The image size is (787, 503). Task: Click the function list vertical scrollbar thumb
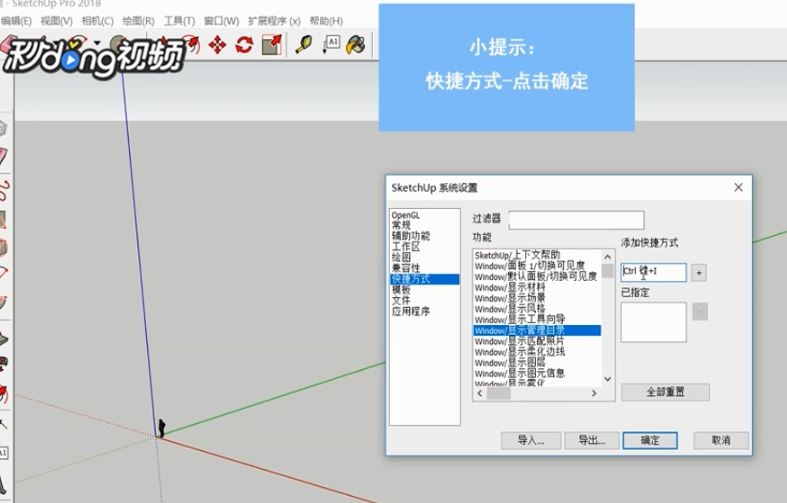tap(607, 271)
